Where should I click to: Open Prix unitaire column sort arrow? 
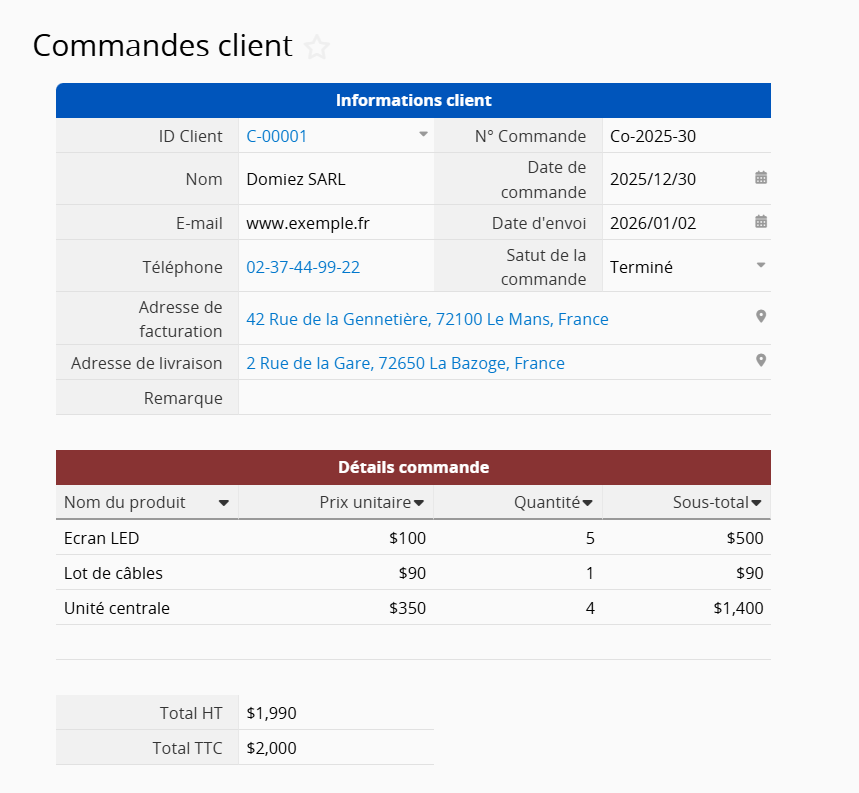[419, 503]
